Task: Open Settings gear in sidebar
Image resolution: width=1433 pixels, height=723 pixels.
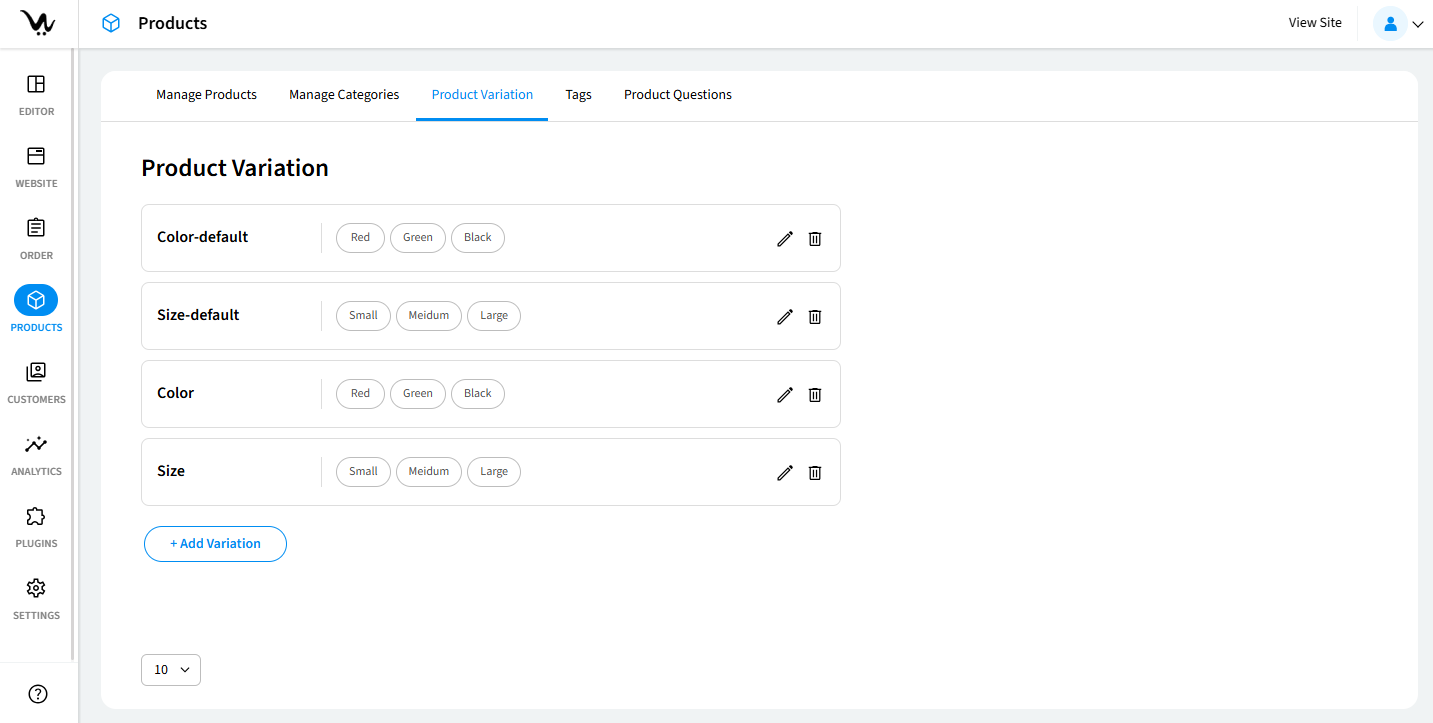Action: 36,589
